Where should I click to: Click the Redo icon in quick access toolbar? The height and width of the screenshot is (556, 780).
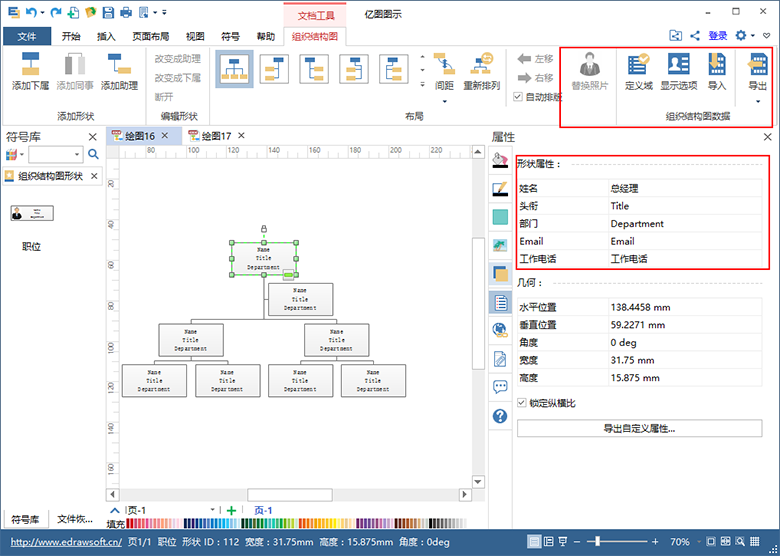click(x=56, y=12)
